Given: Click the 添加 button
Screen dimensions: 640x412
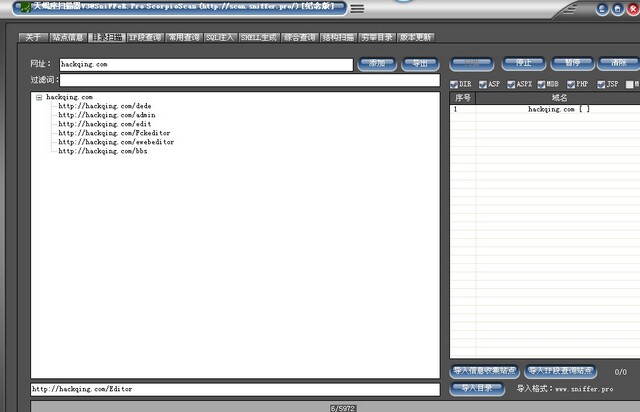Looking at the screenshot, I should coord(376,63).
